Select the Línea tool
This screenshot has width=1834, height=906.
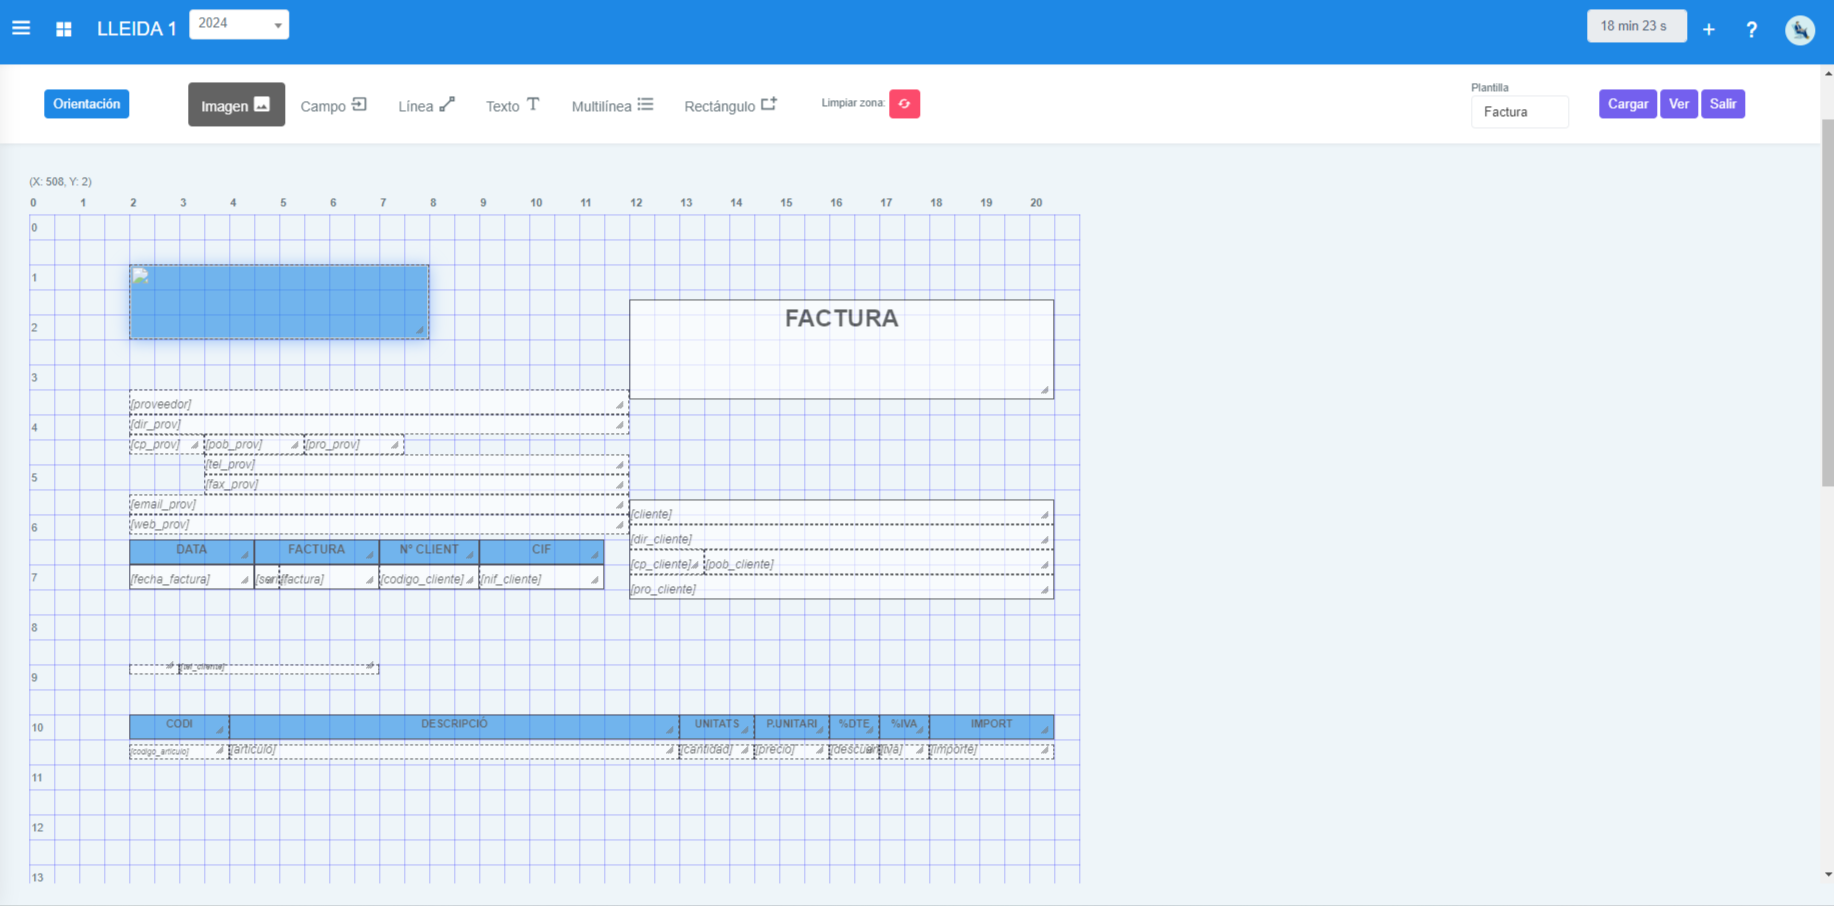click(x=426, y=105)
